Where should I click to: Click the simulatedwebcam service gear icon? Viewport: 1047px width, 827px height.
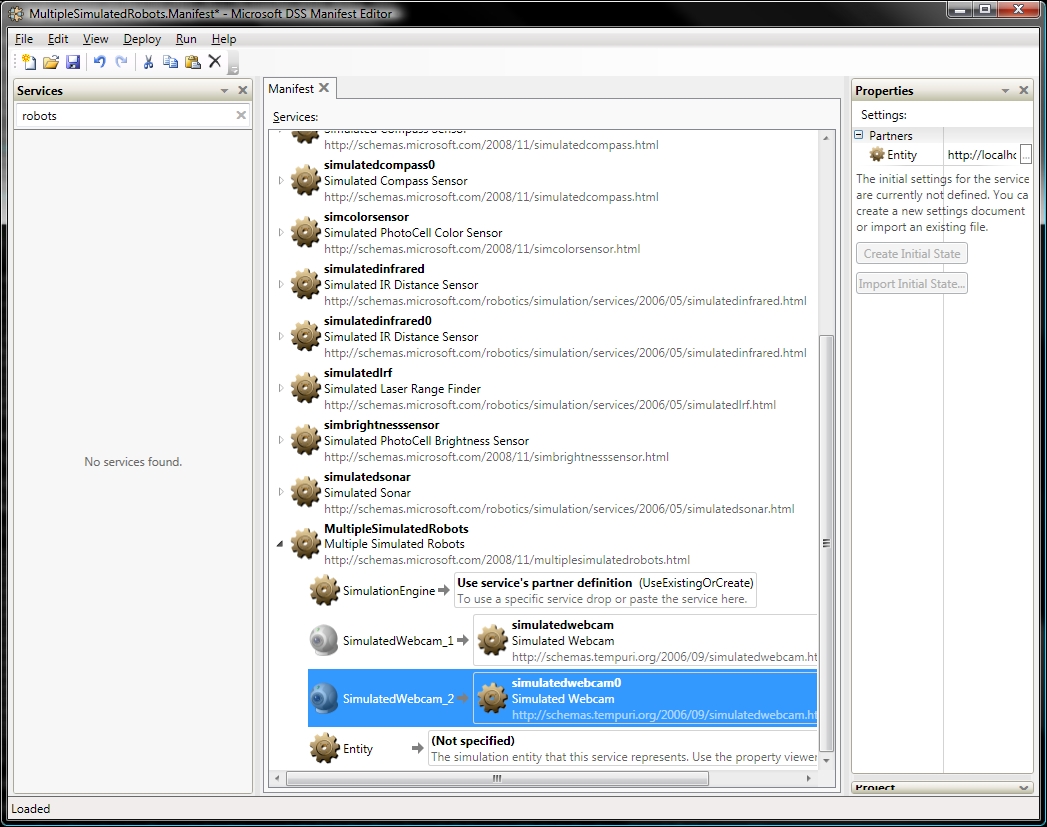click(x=493, y=641)
